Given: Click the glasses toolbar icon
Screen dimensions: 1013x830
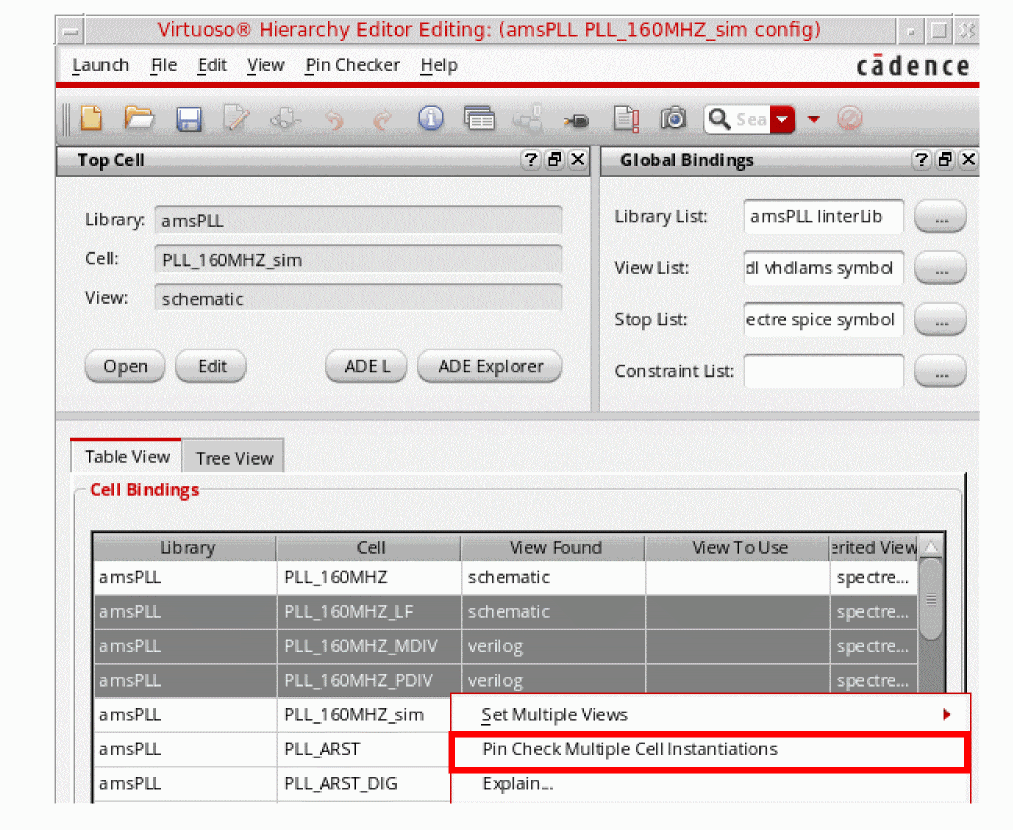Looking at the screenshot, I should click(x=286, y=119).
